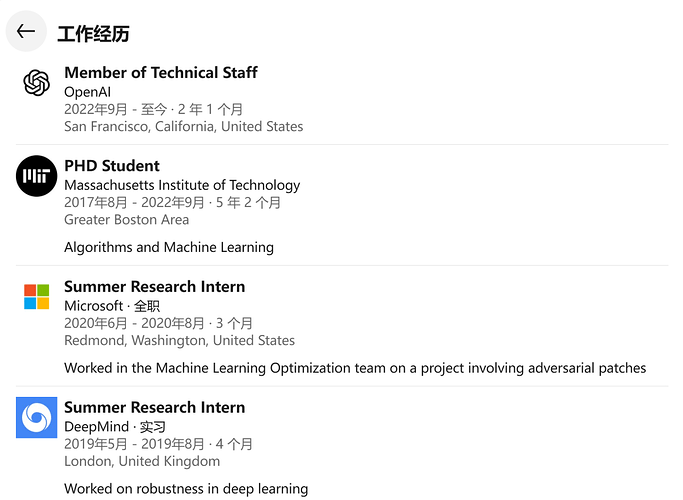Click the 工作经历 page heading

tap(93, 33)
